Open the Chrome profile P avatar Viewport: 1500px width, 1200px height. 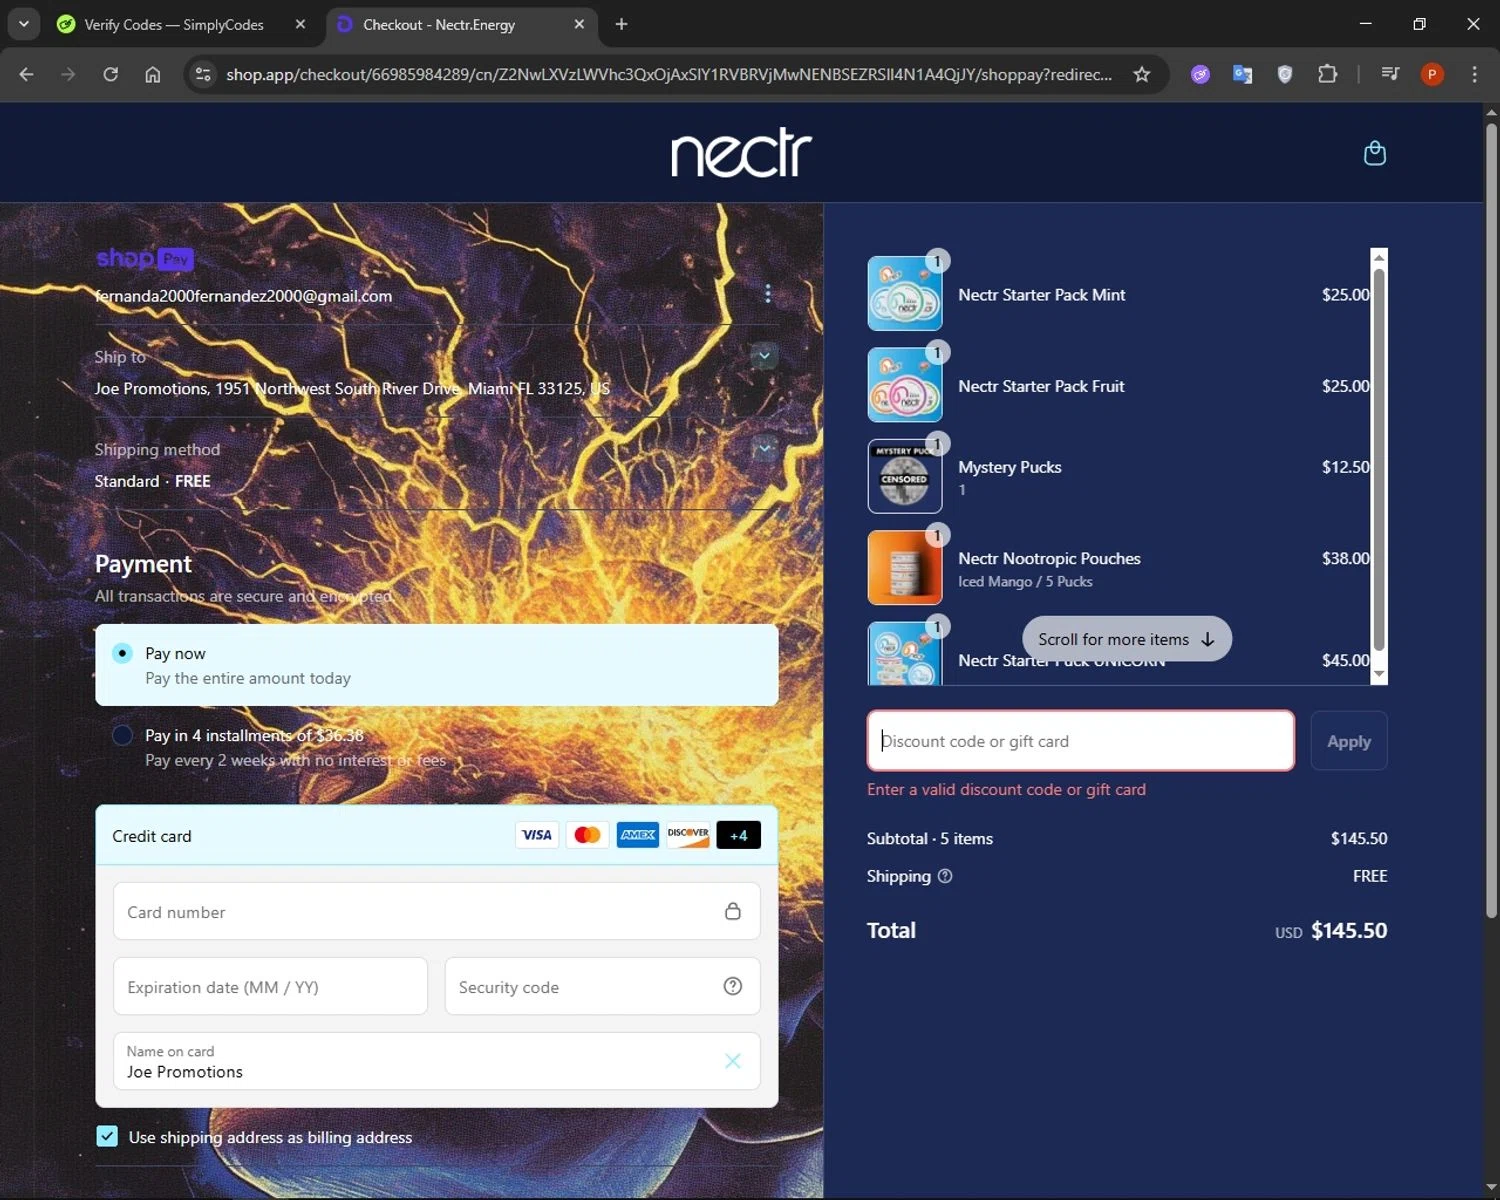1432,74
